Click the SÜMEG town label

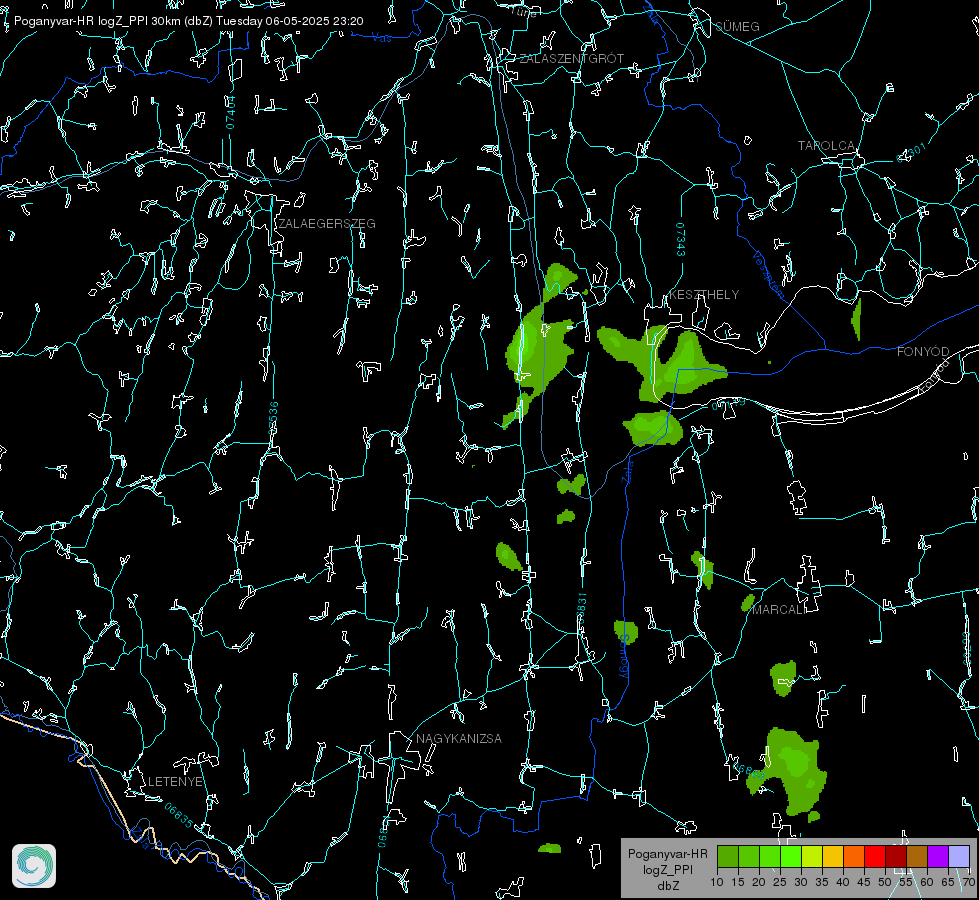click(x=737, y=26)
